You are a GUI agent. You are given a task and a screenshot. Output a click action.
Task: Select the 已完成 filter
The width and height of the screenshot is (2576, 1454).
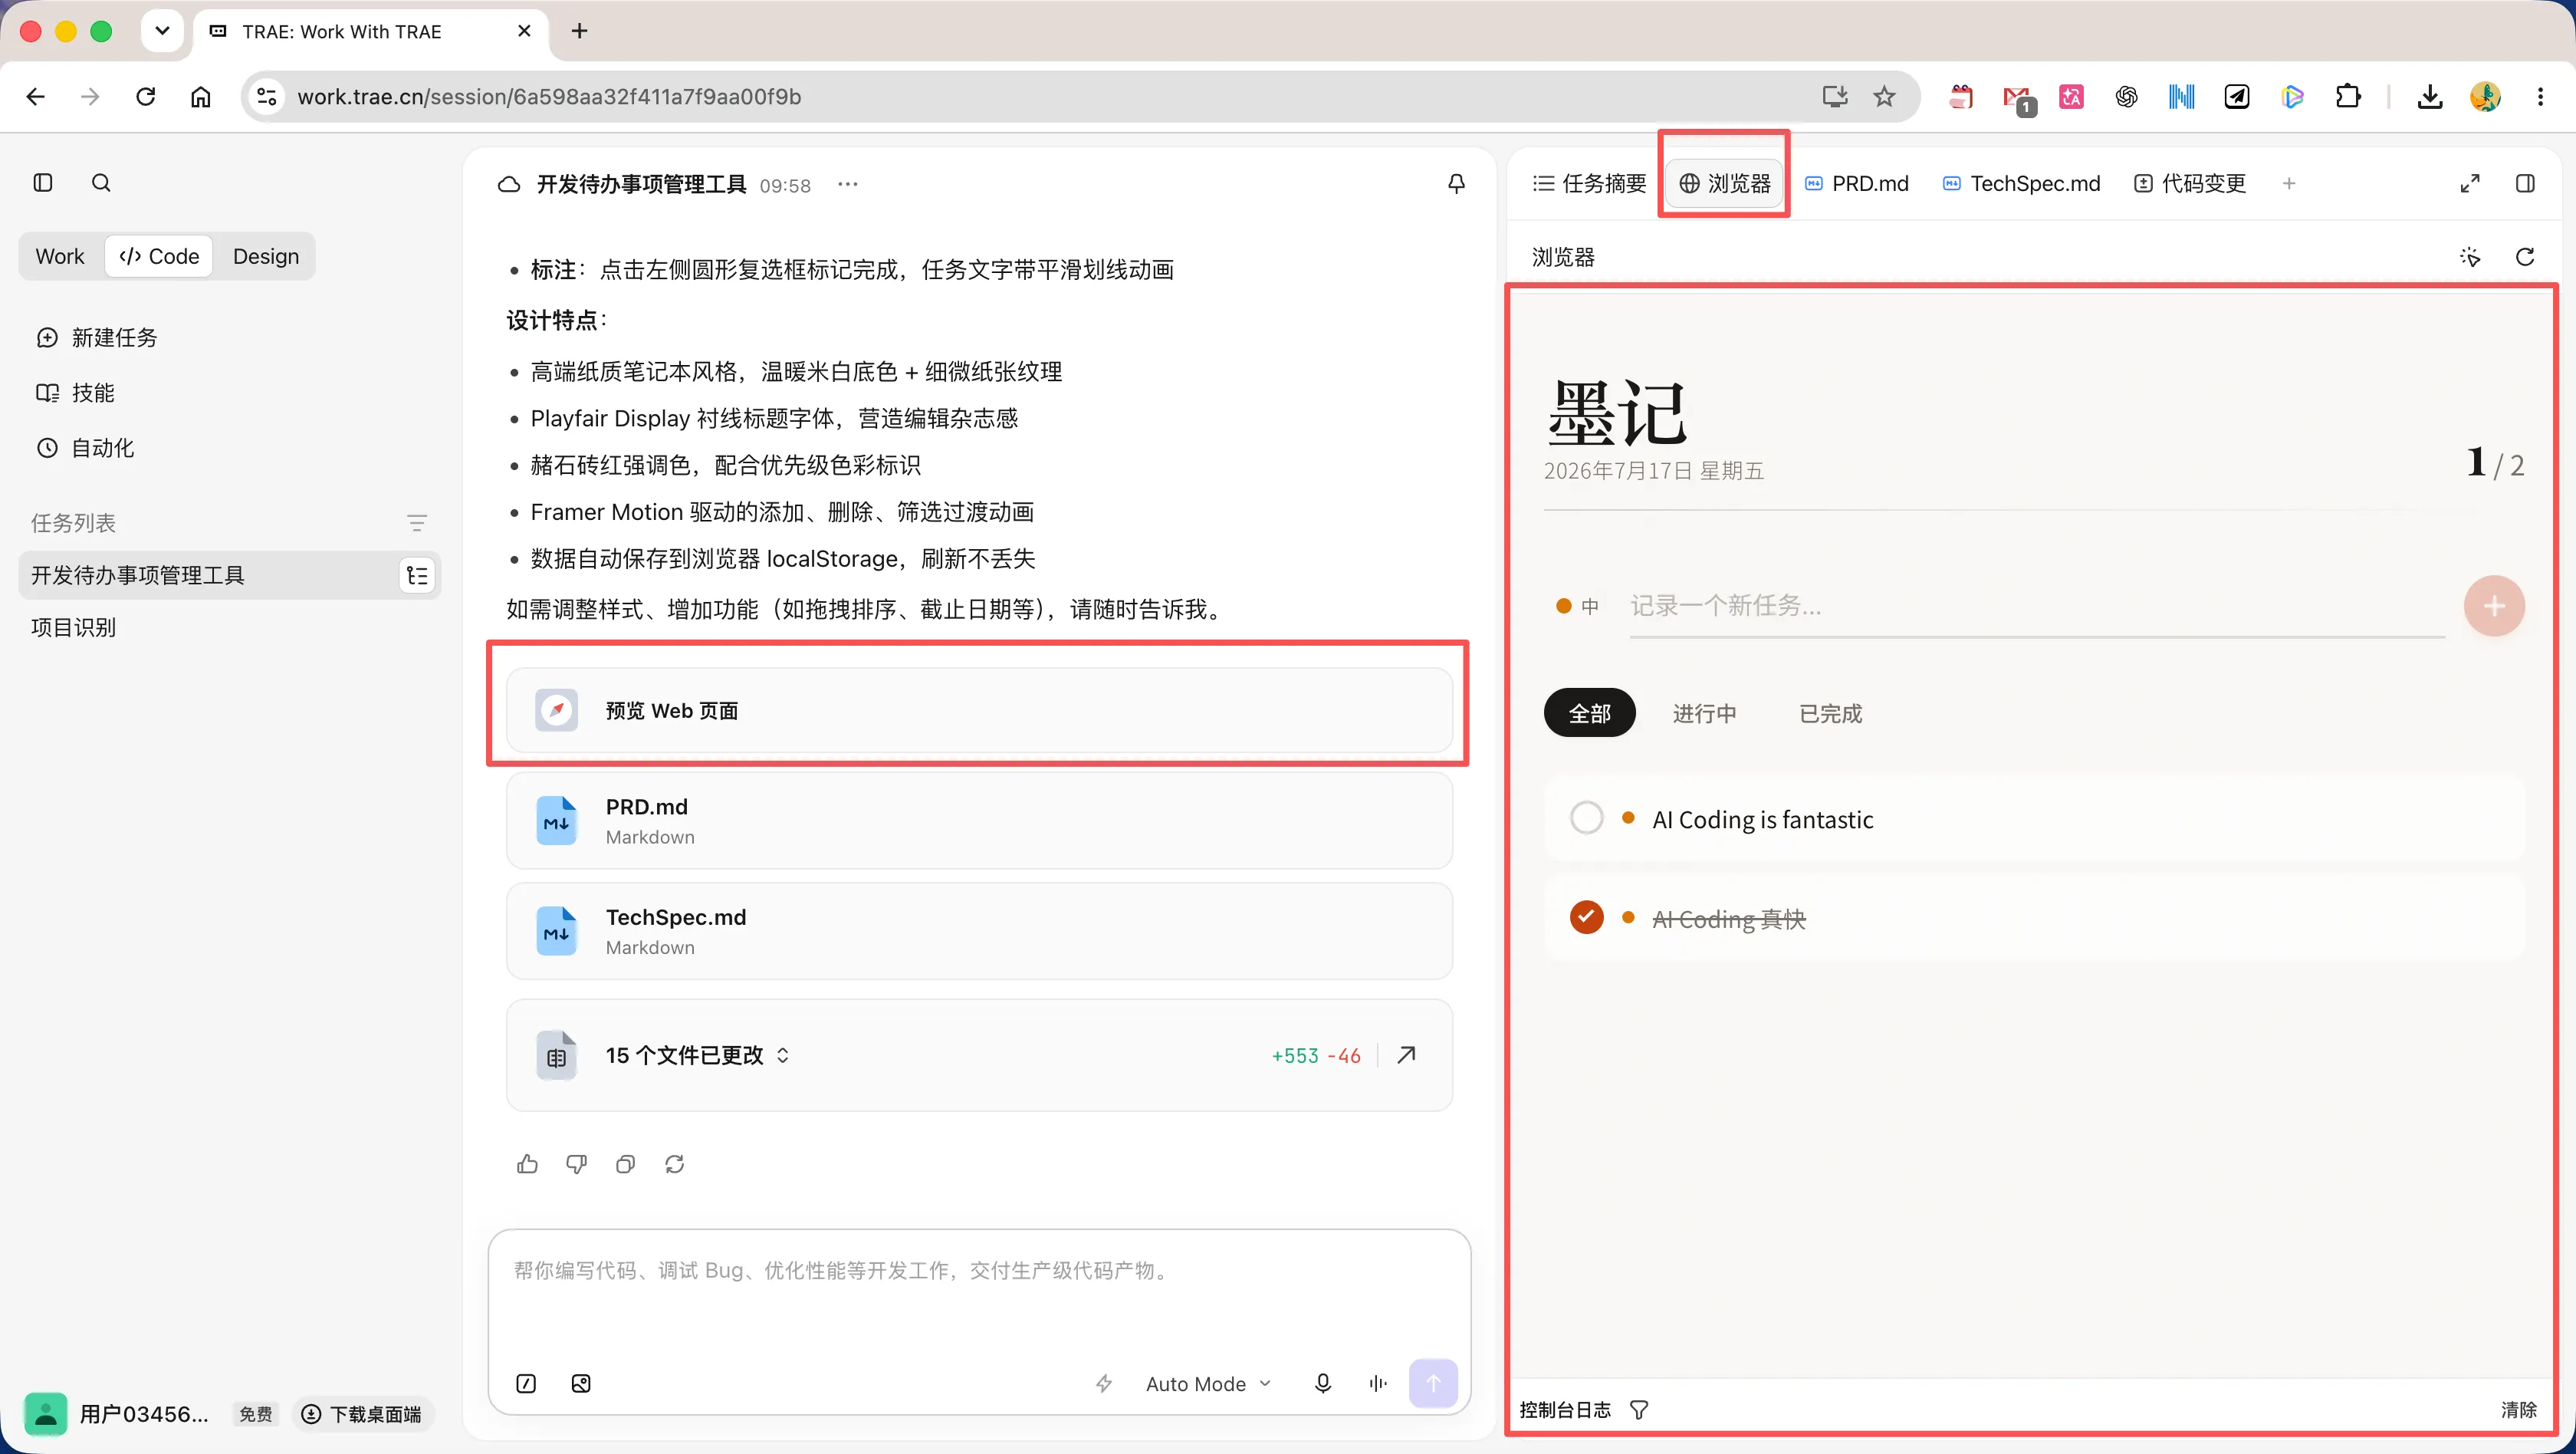[1830, 713]
